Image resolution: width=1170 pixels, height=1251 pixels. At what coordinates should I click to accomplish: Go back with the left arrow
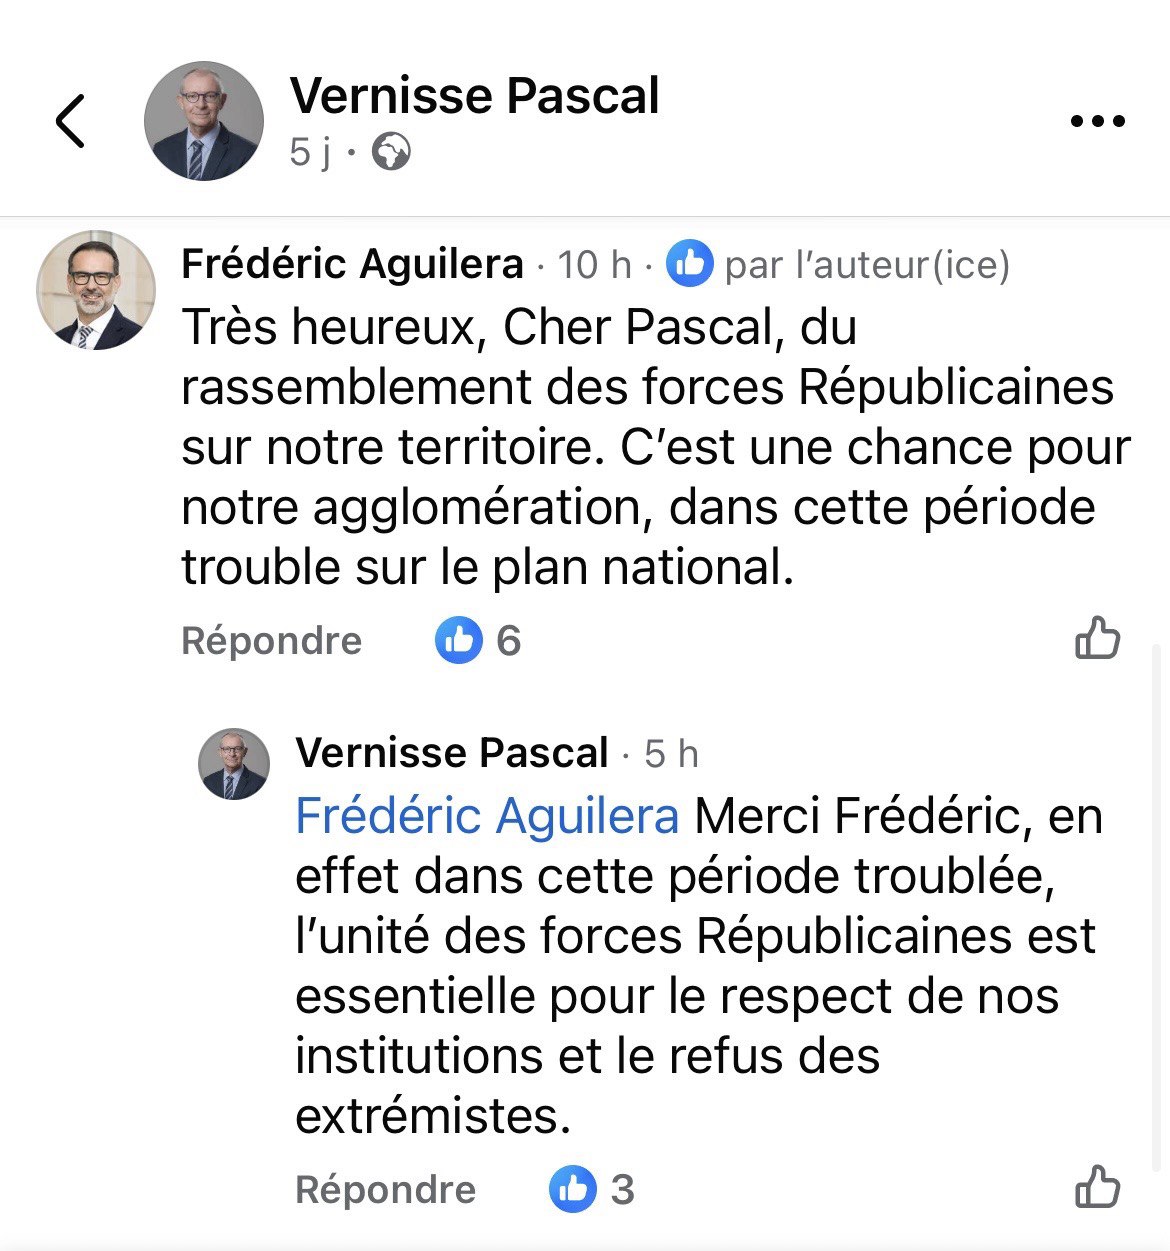coord(70,121)
